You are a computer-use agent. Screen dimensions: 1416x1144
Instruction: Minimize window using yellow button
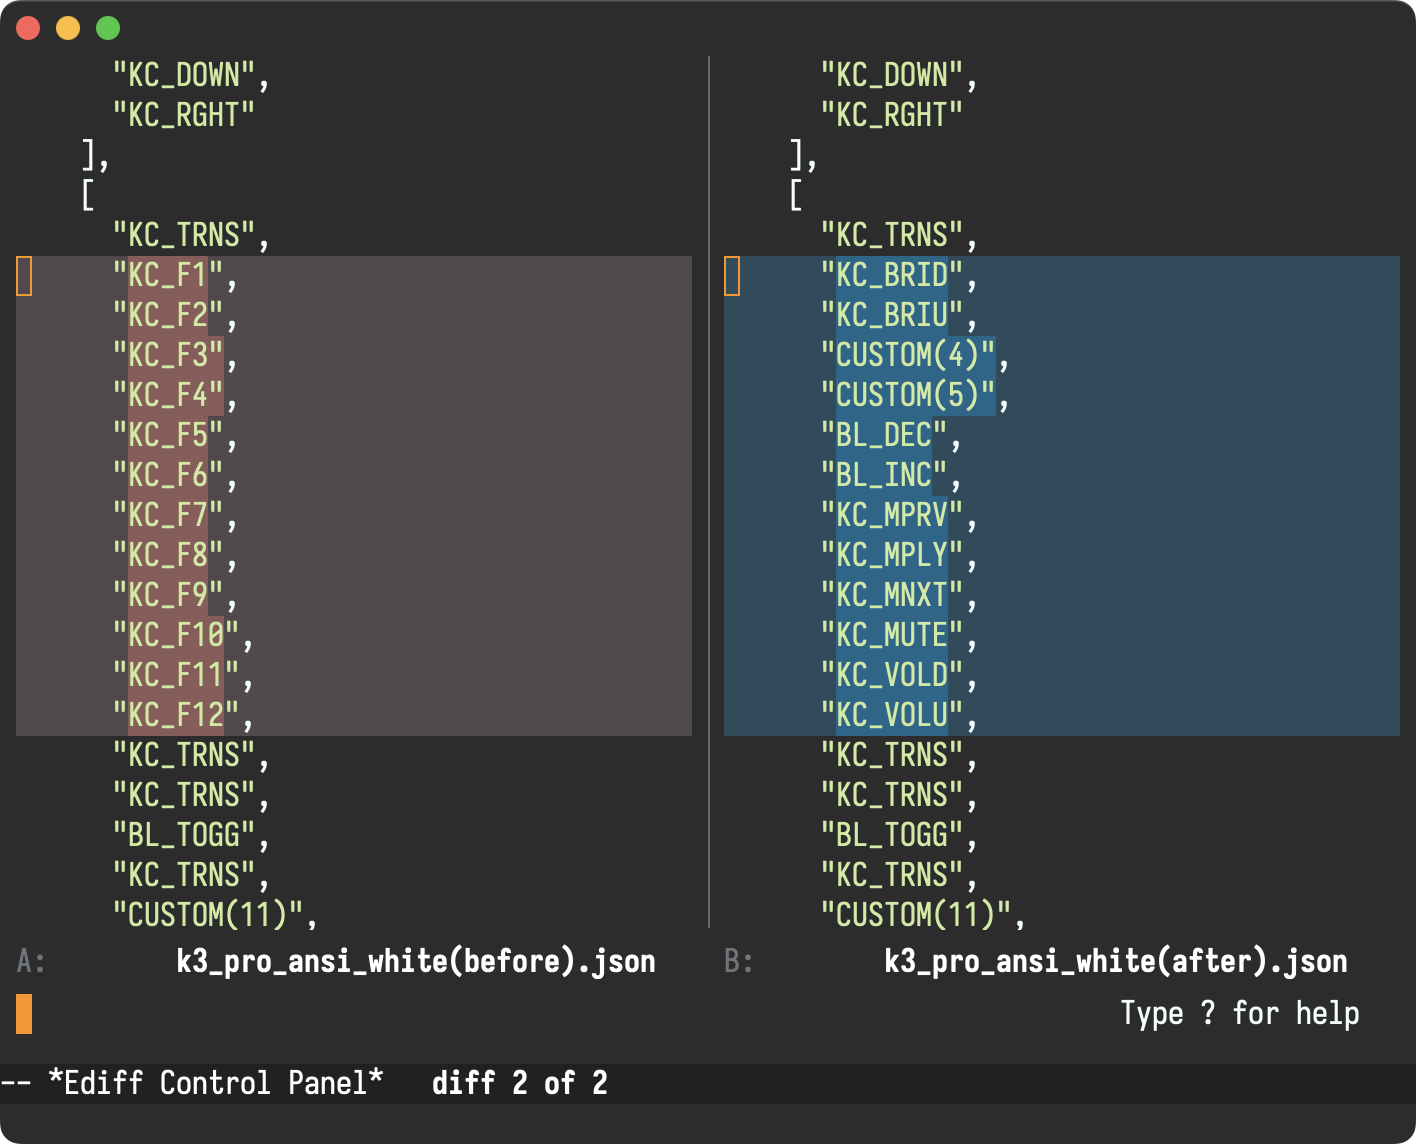tap(68, 28)
